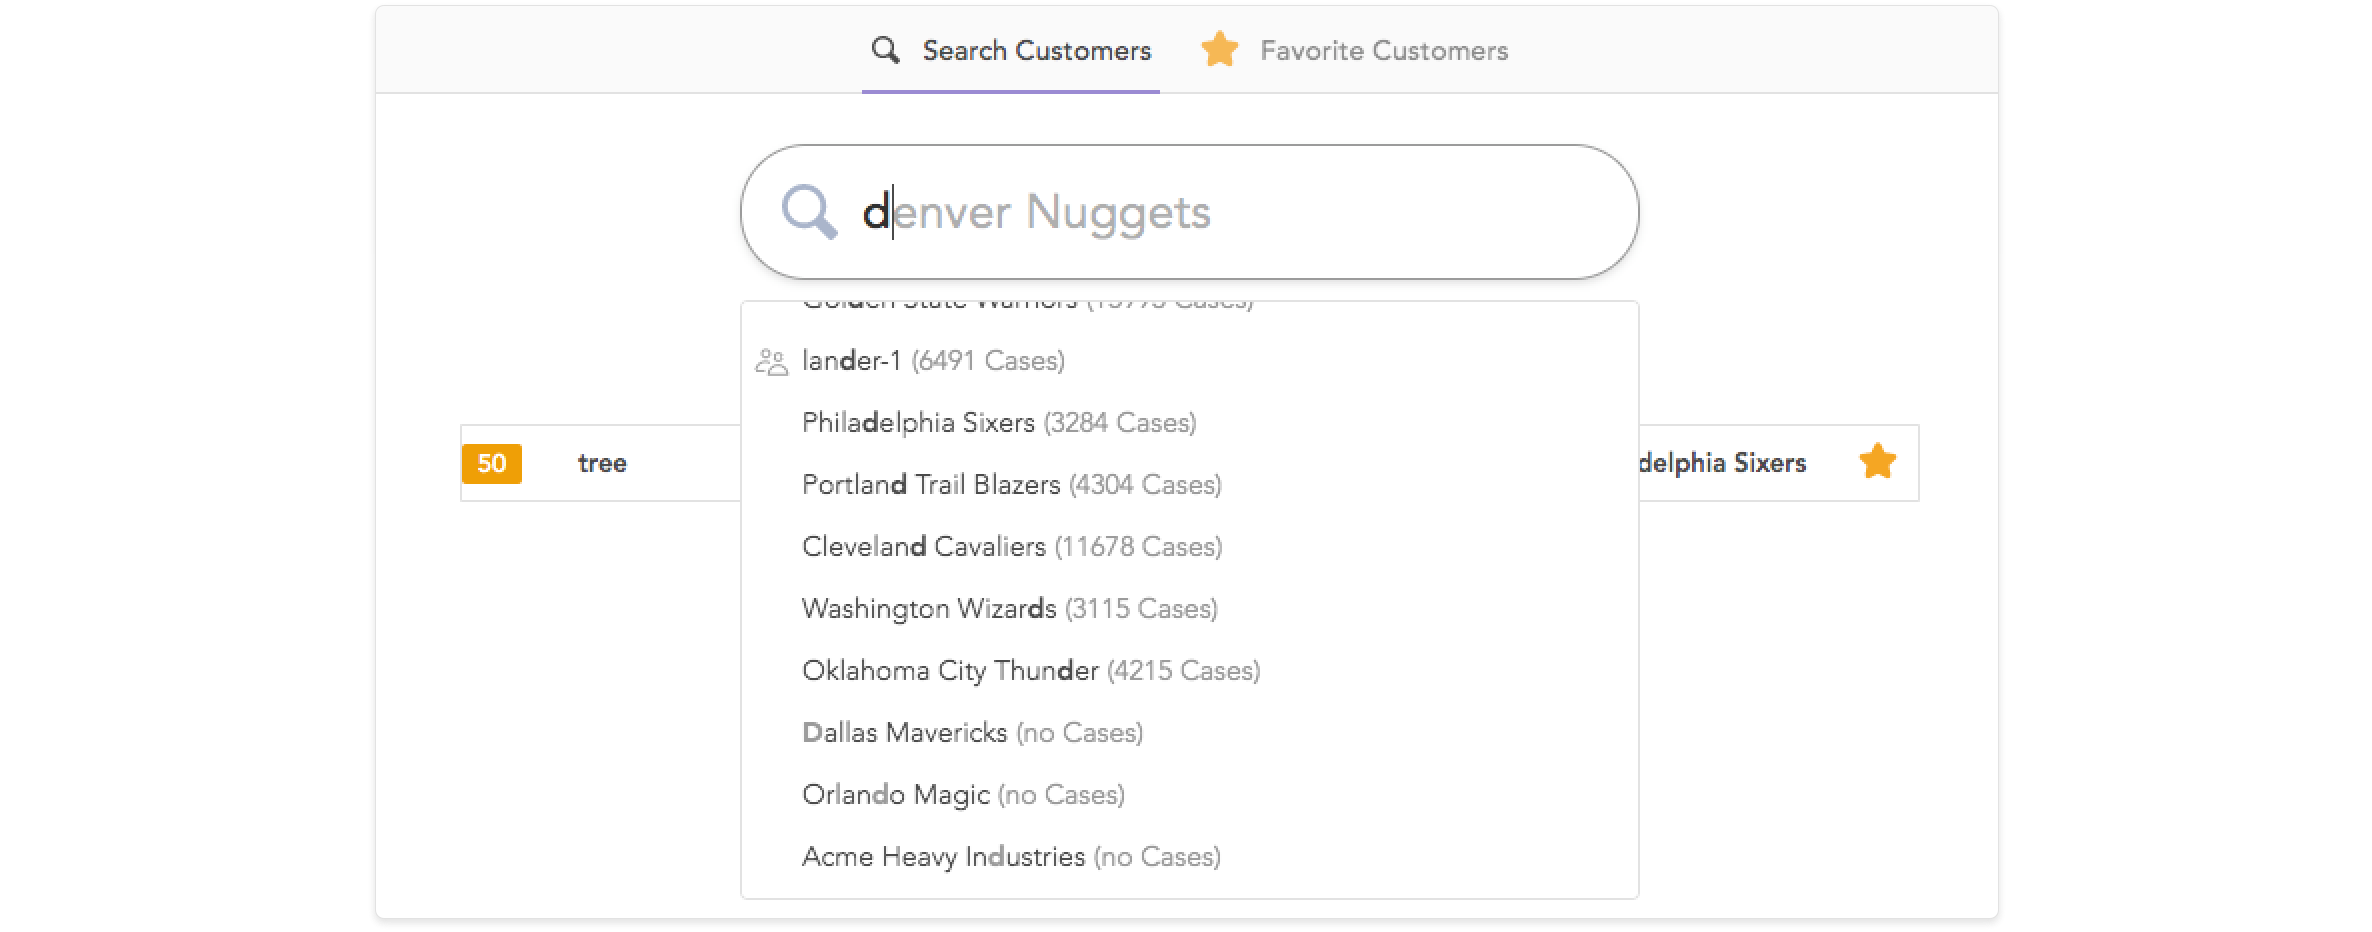Select the lander-1 suggestion
This screenshot has height=932, width=2372.
pyautogui.click(x=1189, y=361)
